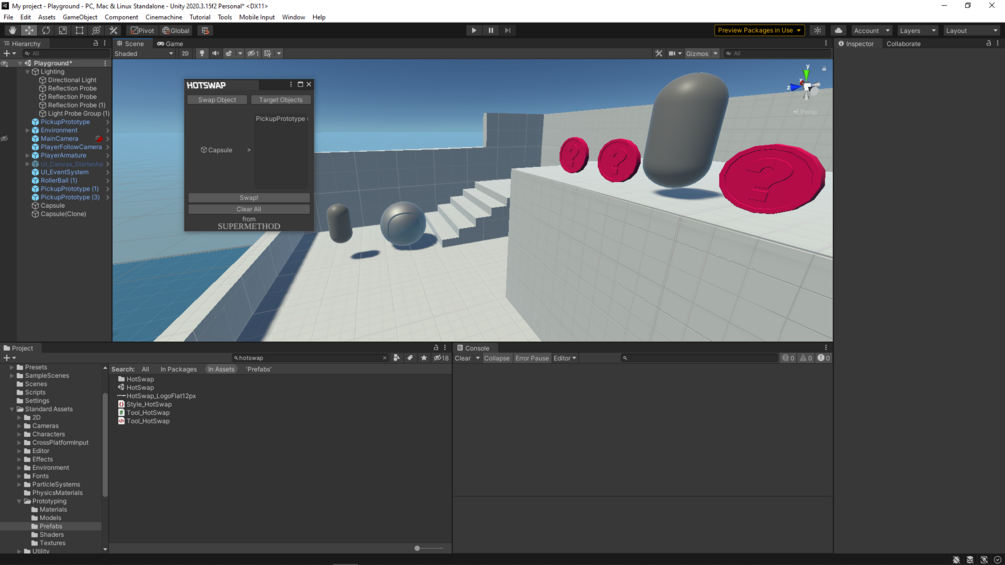1005x565 pixels.
Task: Toggle console error messages filter
Action: tap(824, 358)
